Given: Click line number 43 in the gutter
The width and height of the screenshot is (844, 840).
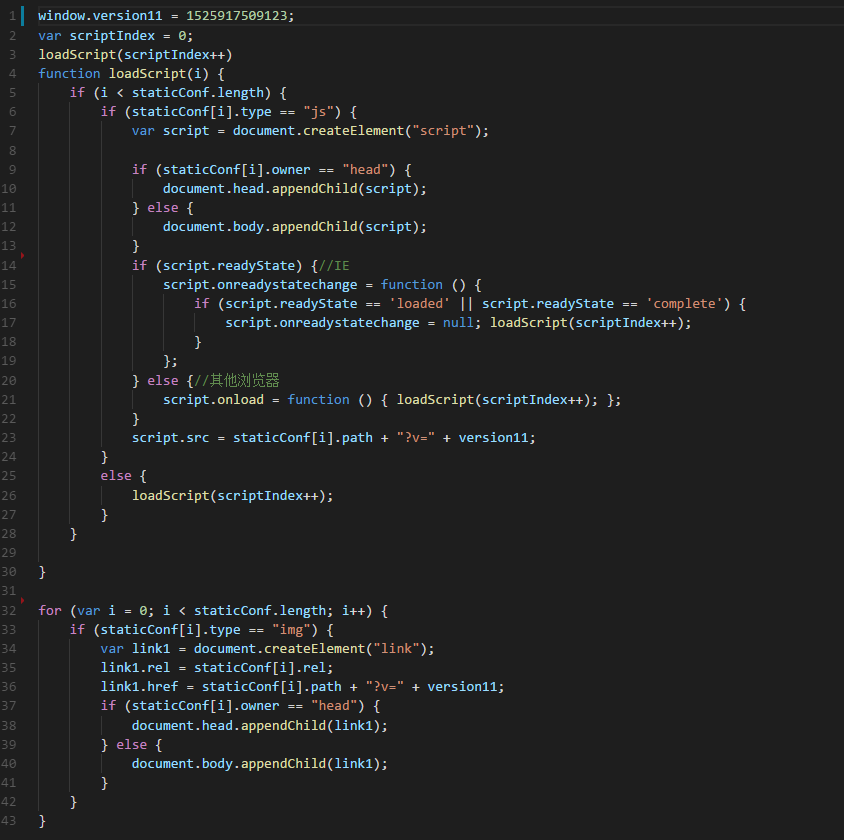Looking at the screenshot, I should pos(9,821).
